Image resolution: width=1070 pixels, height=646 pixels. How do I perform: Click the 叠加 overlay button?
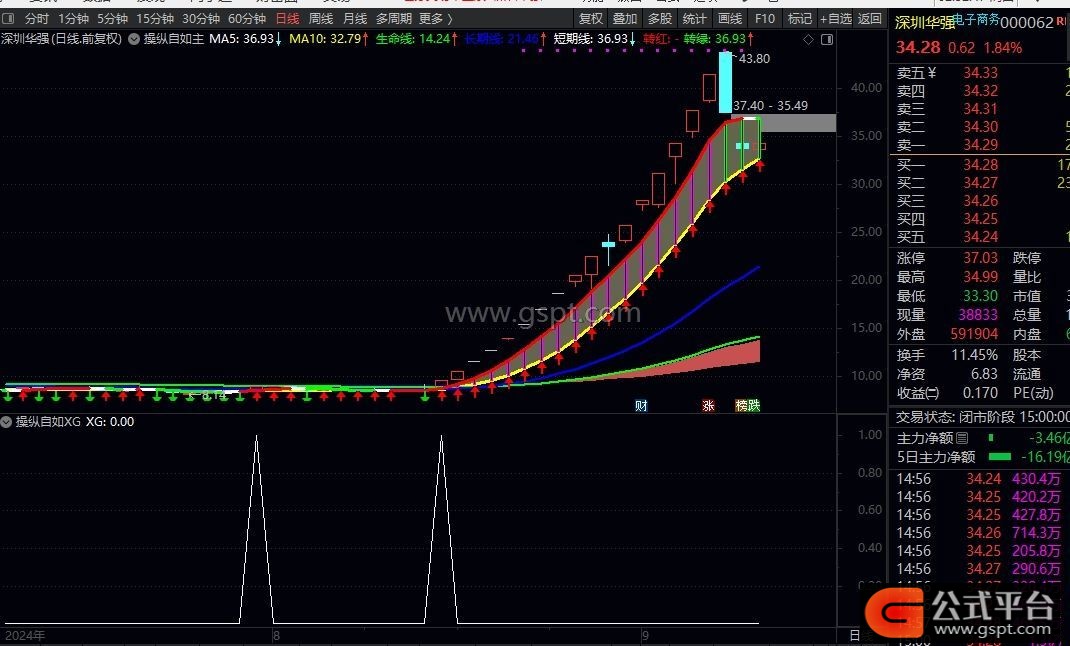[x=624, y=18]
